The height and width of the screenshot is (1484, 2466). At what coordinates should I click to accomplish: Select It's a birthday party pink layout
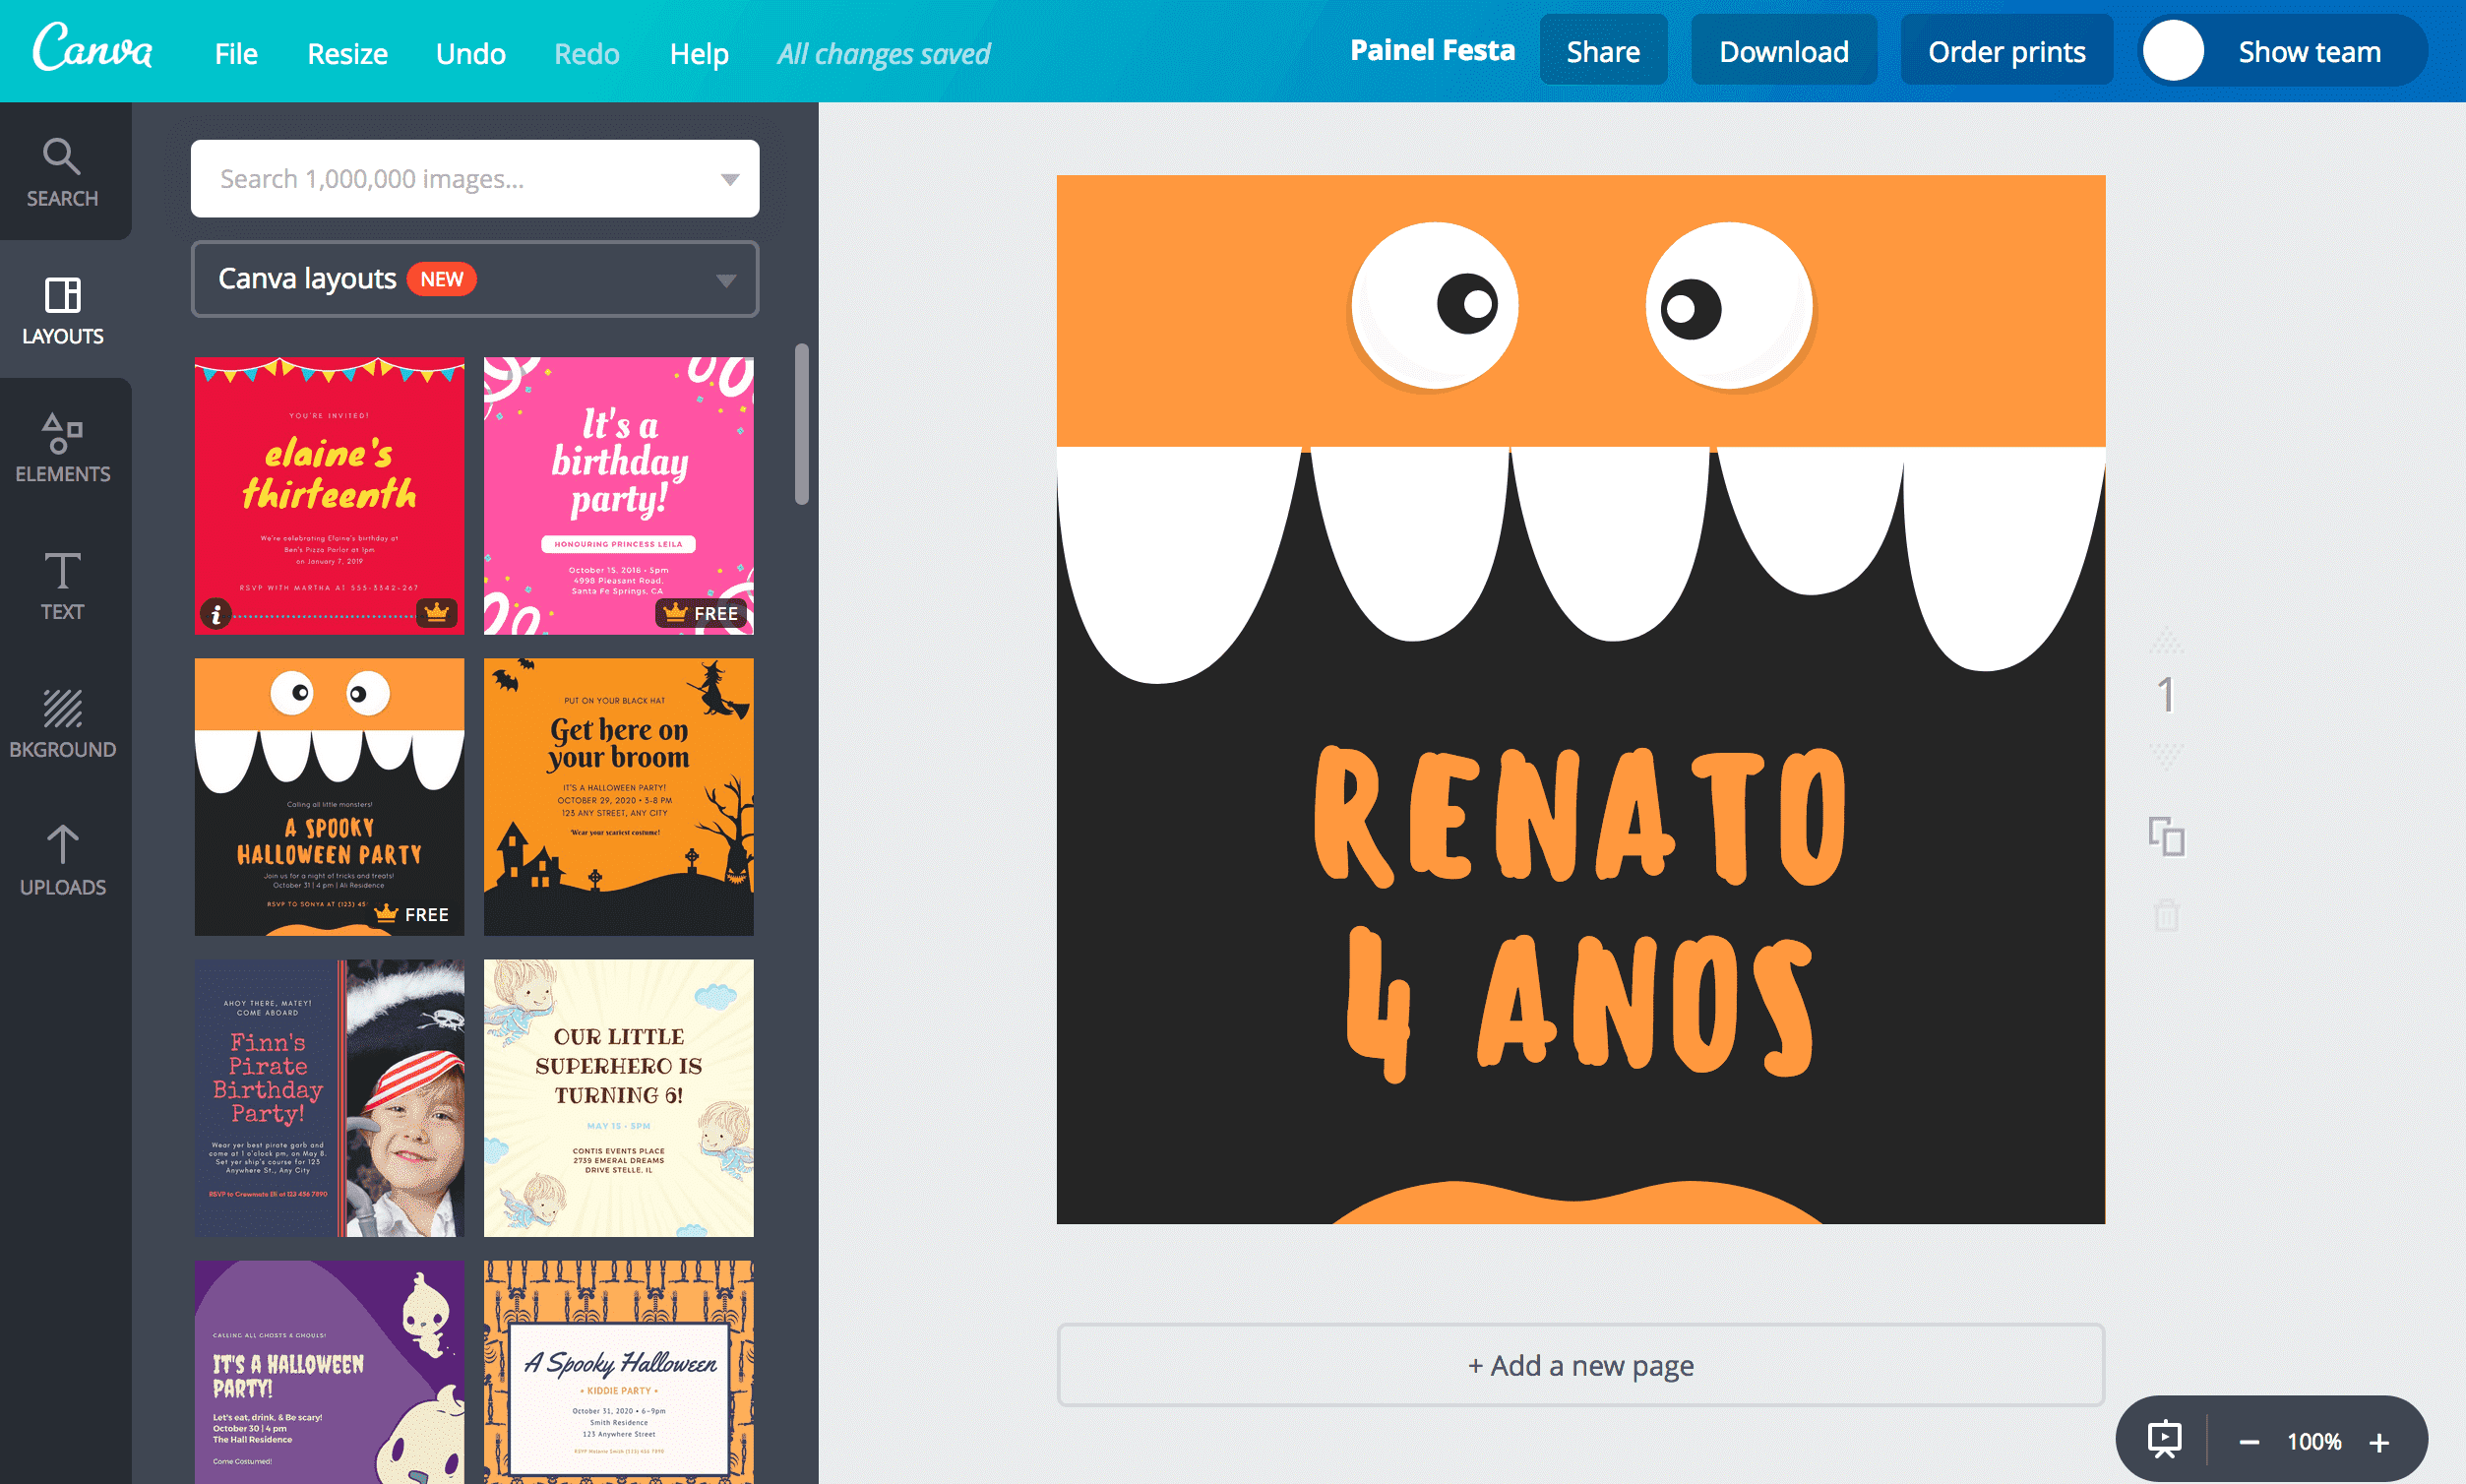(618, 496)
